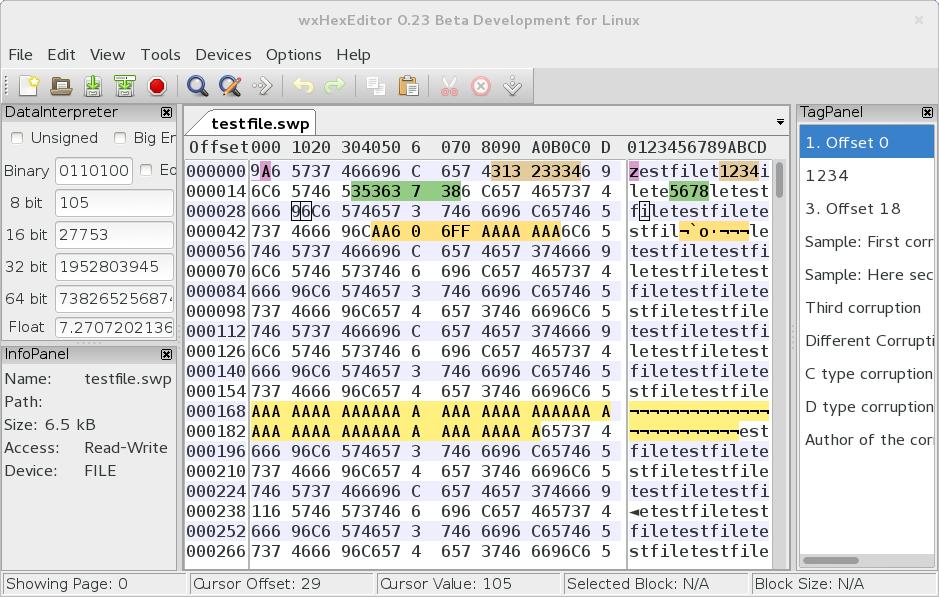Select tag 'Sample: Here sec'
Viewport: 939px width, 597px height.
[x=866, y=274]
